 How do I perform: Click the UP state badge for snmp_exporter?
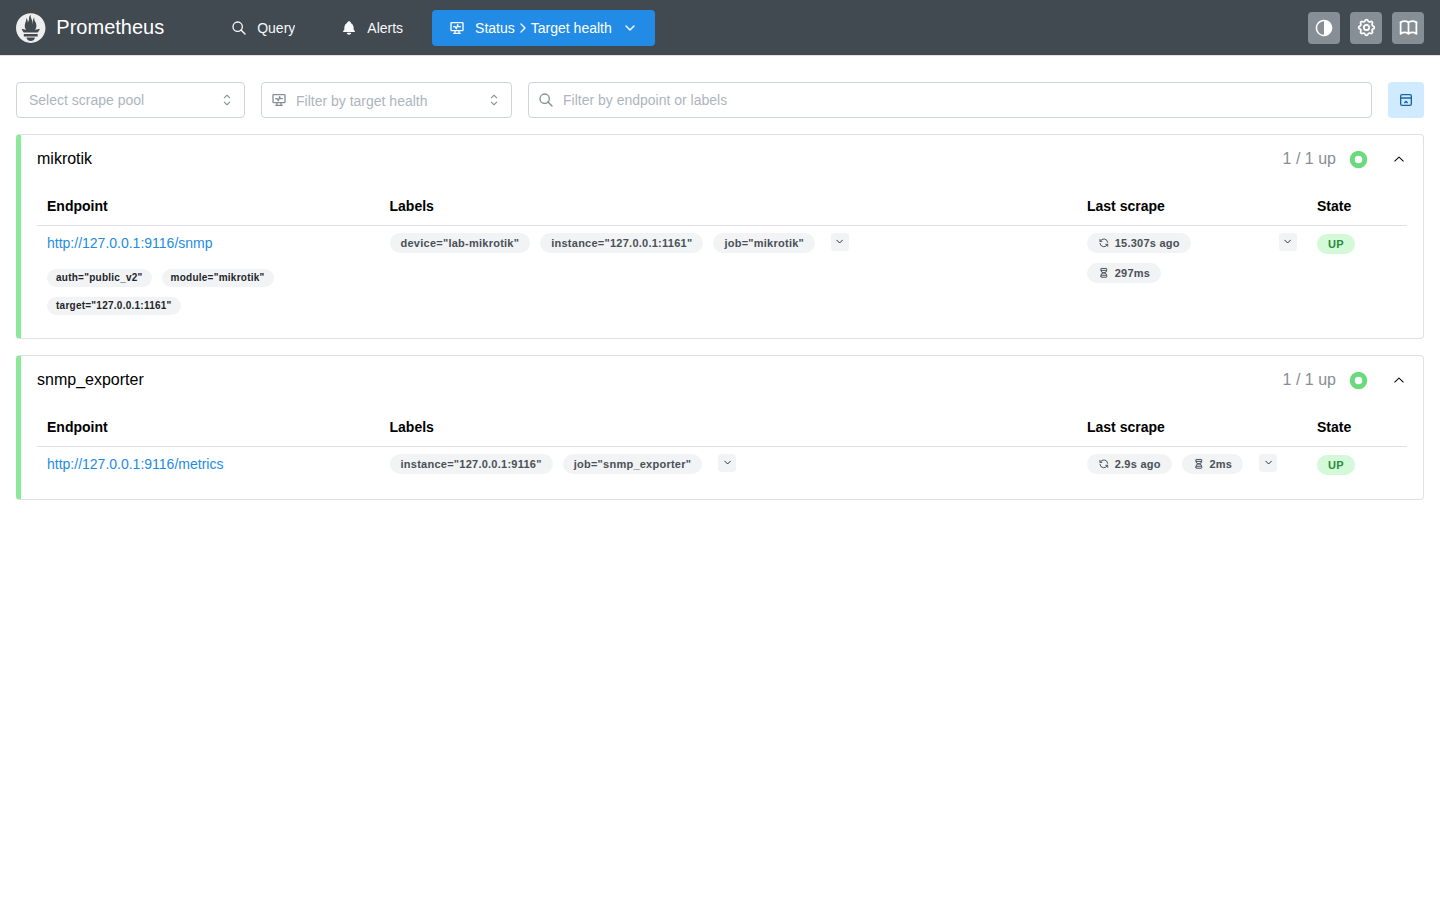point(1336,465)
